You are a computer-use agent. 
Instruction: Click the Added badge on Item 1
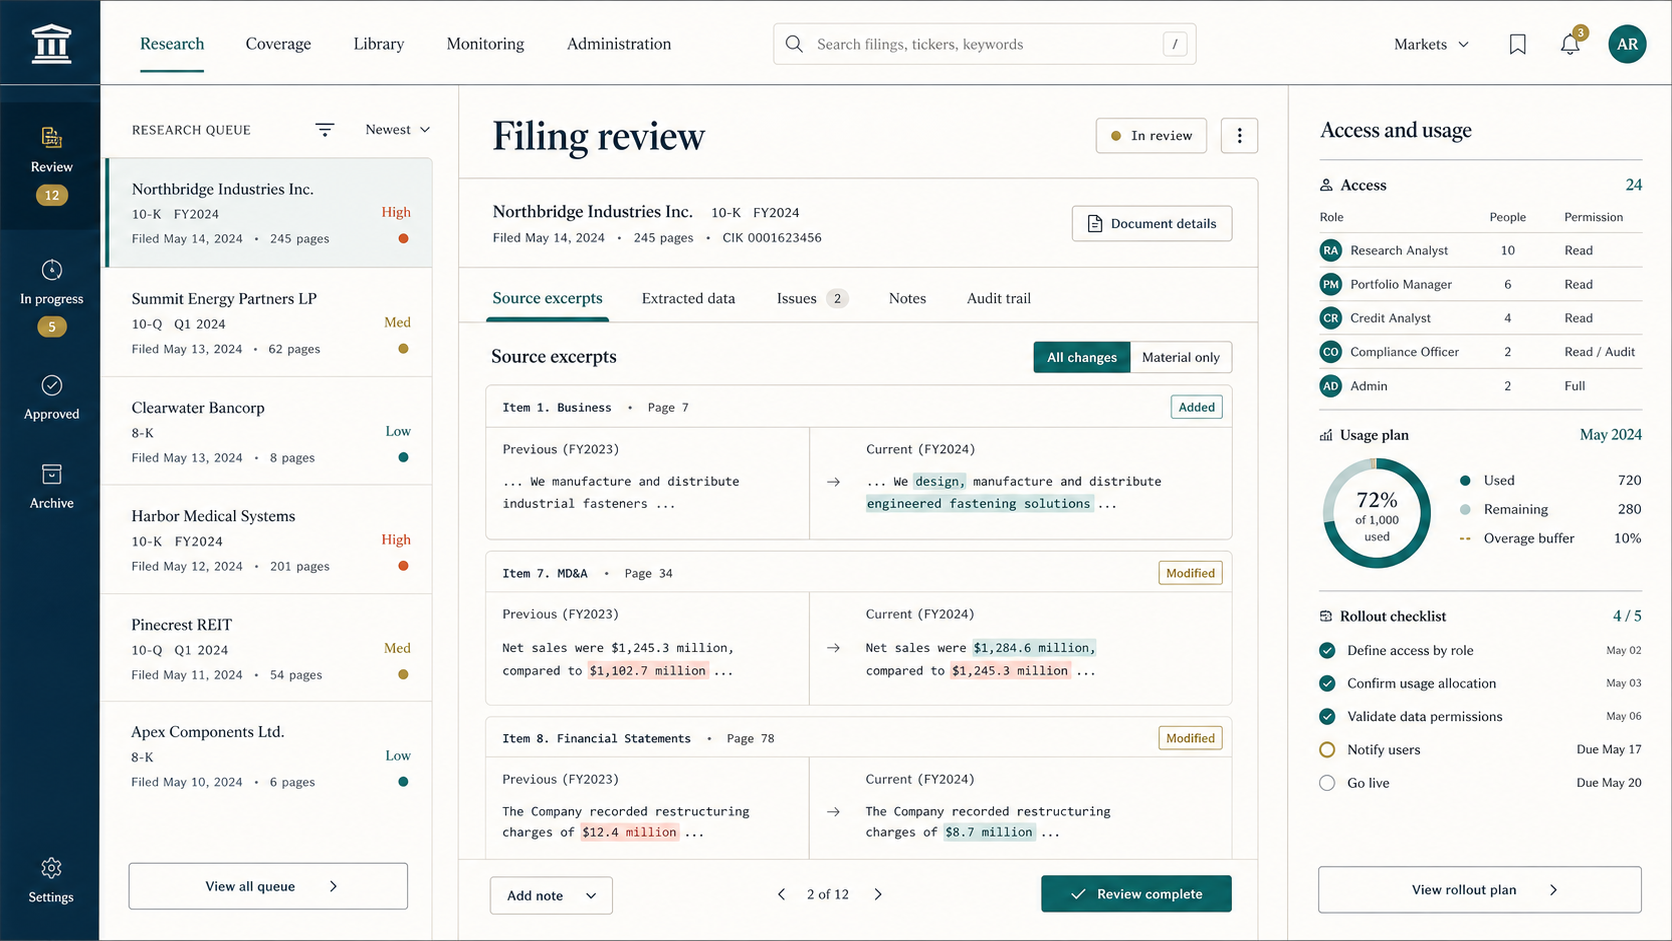tap(1196, 407)
